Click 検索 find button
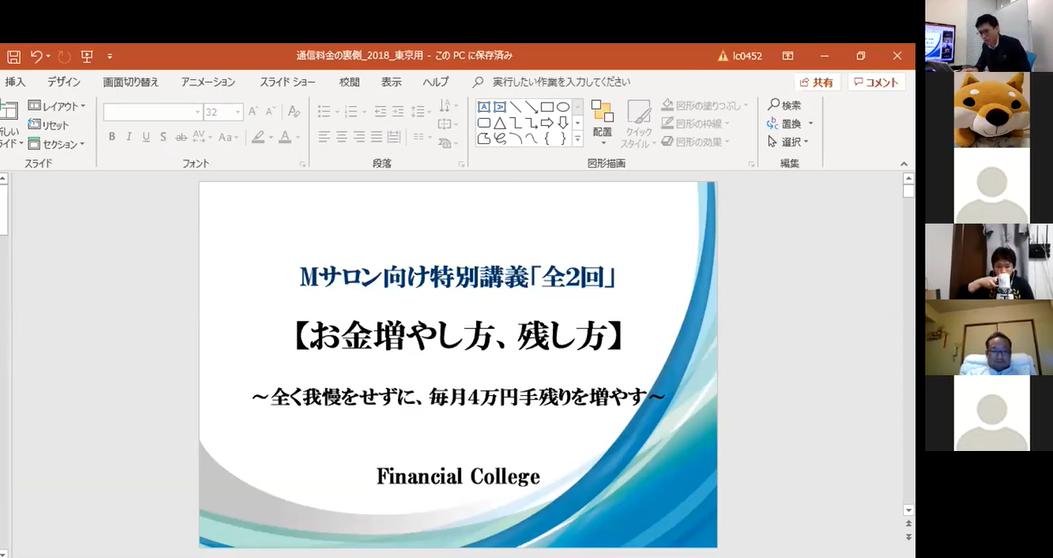The image size is (1053, 558). (x=785, y=105)
